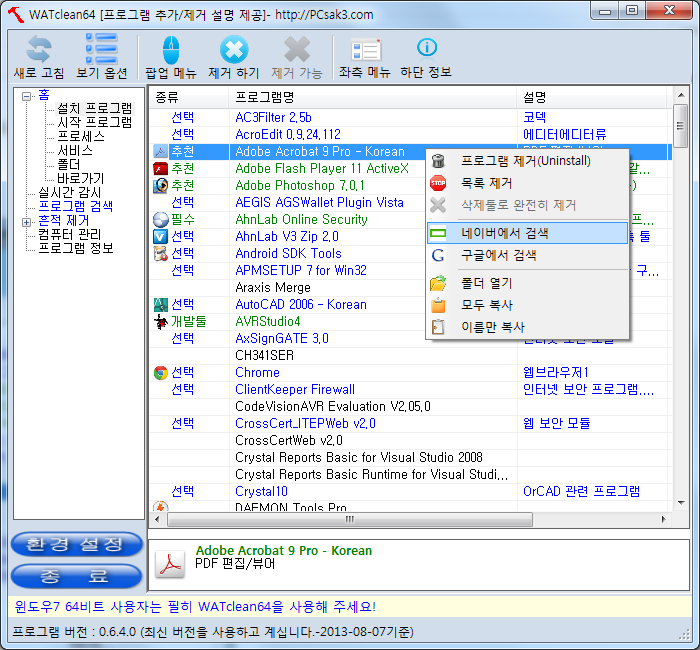
Task: Click the clipboard icon beside 모두 복사
Action: pos(438,305)
